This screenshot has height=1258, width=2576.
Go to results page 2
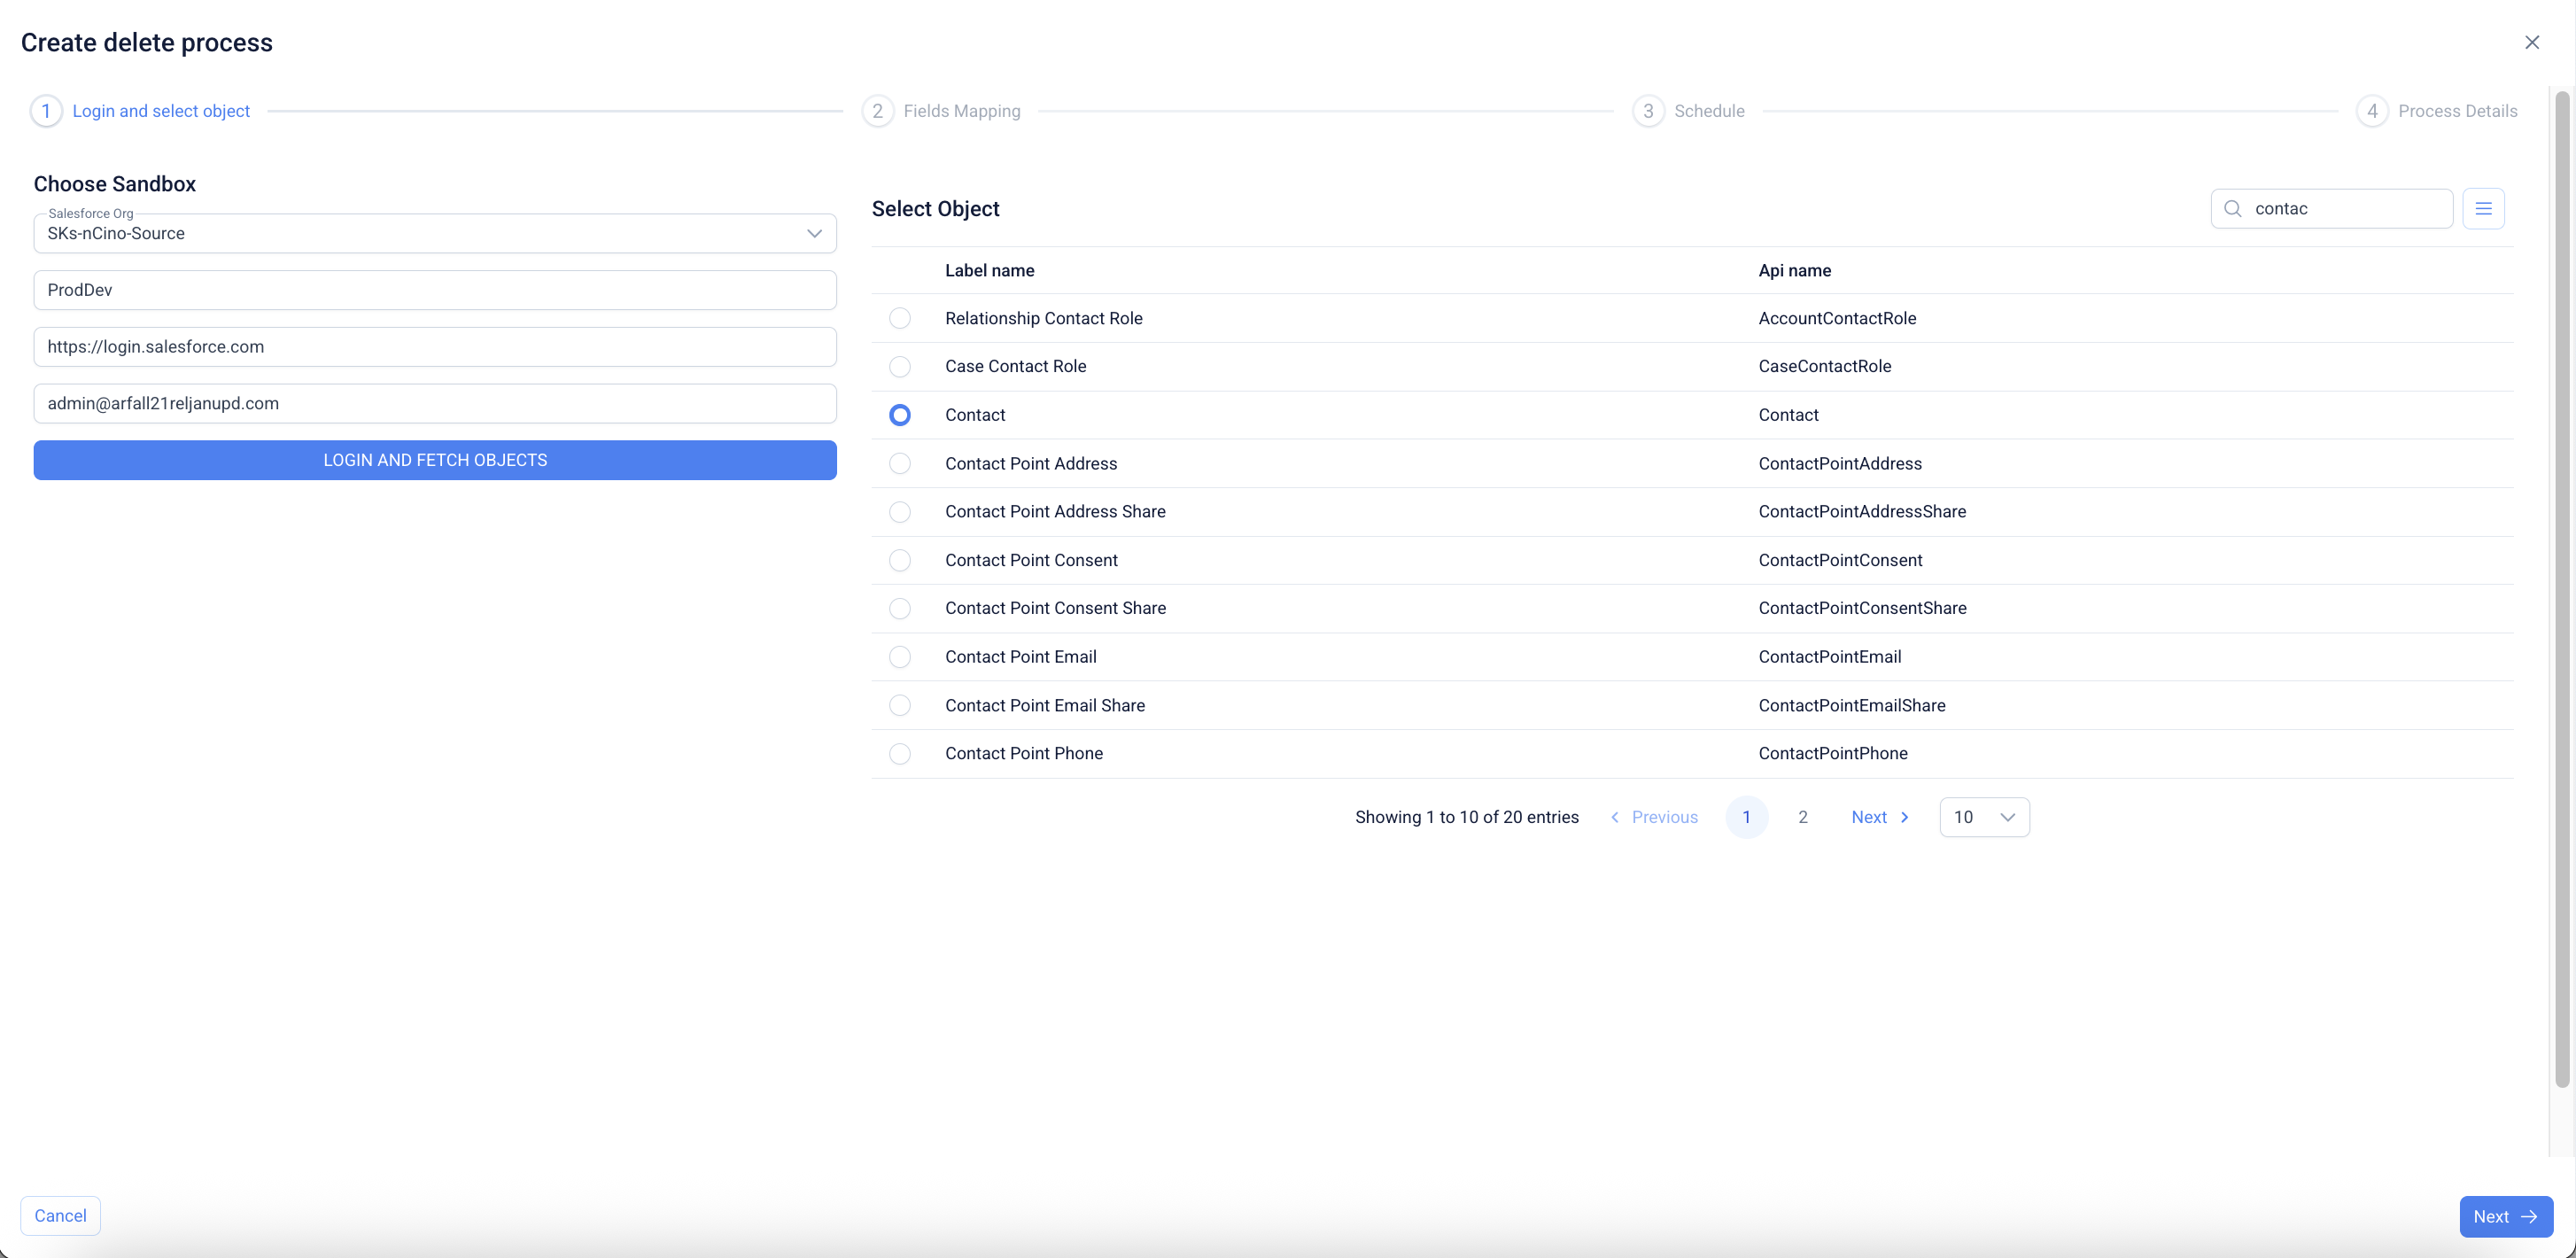[x=1803, y=817]
